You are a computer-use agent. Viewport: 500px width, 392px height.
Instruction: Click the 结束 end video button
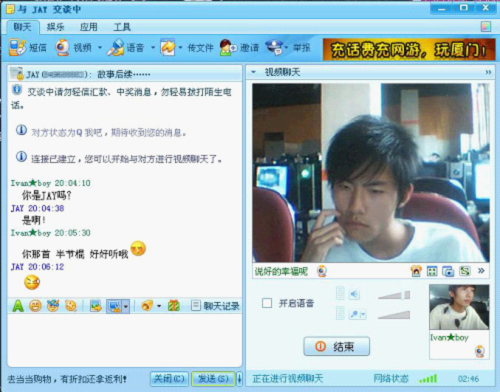(337, 346)
